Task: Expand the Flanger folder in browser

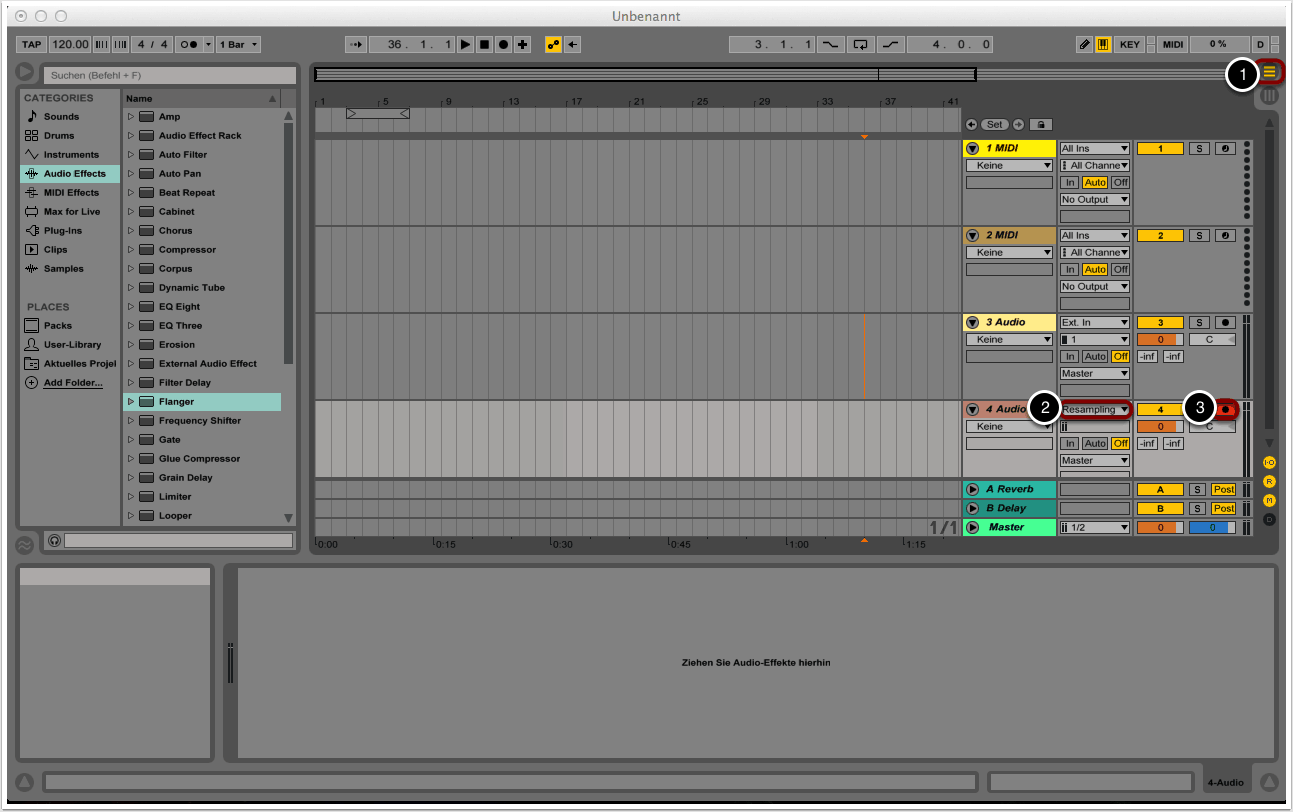Action: 130,402
